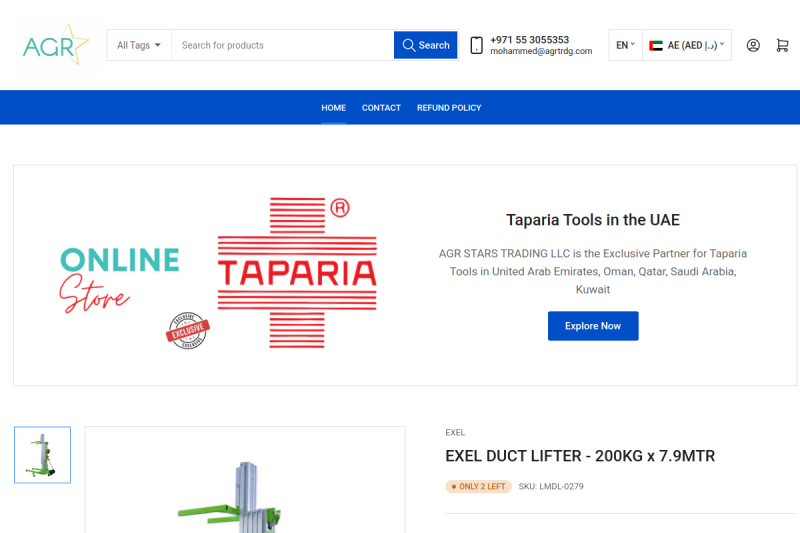Viewport: 800px width, 533px height.
Task: Open the REFUND POLICY menu item
Action: 449,108
